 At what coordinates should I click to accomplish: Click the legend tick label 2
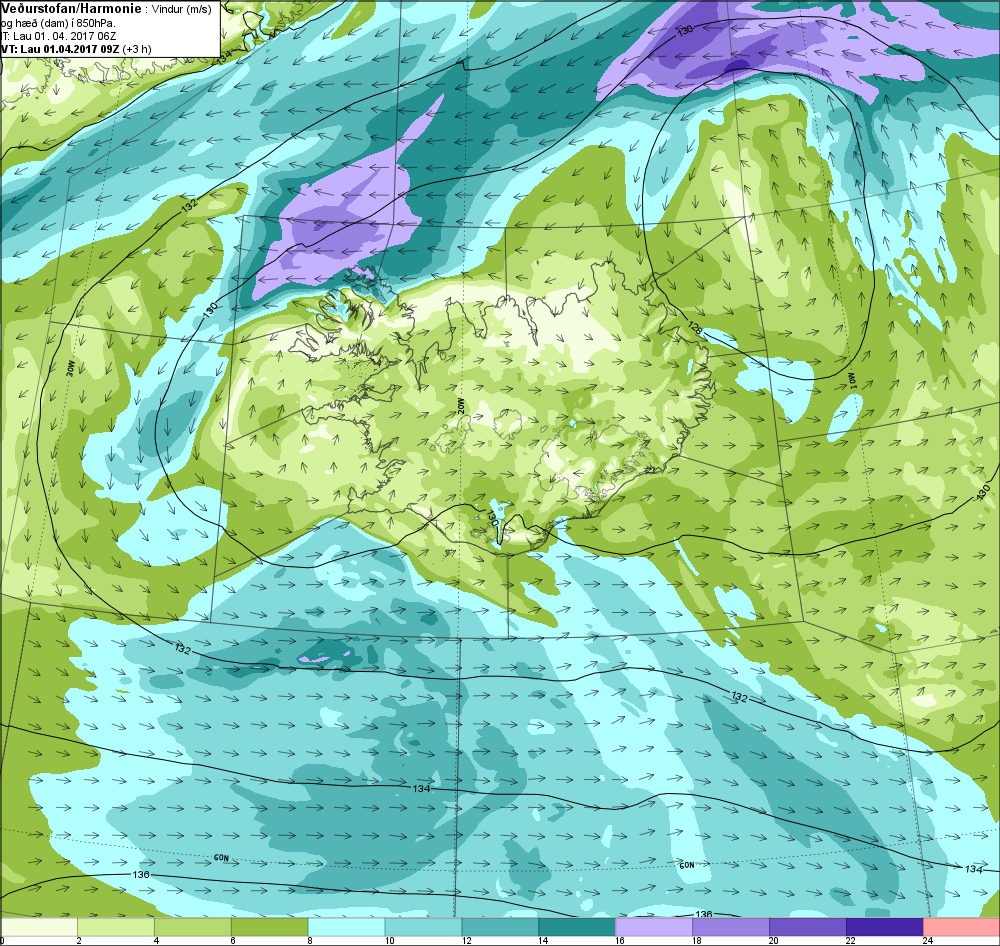click(x=78, y=940)
